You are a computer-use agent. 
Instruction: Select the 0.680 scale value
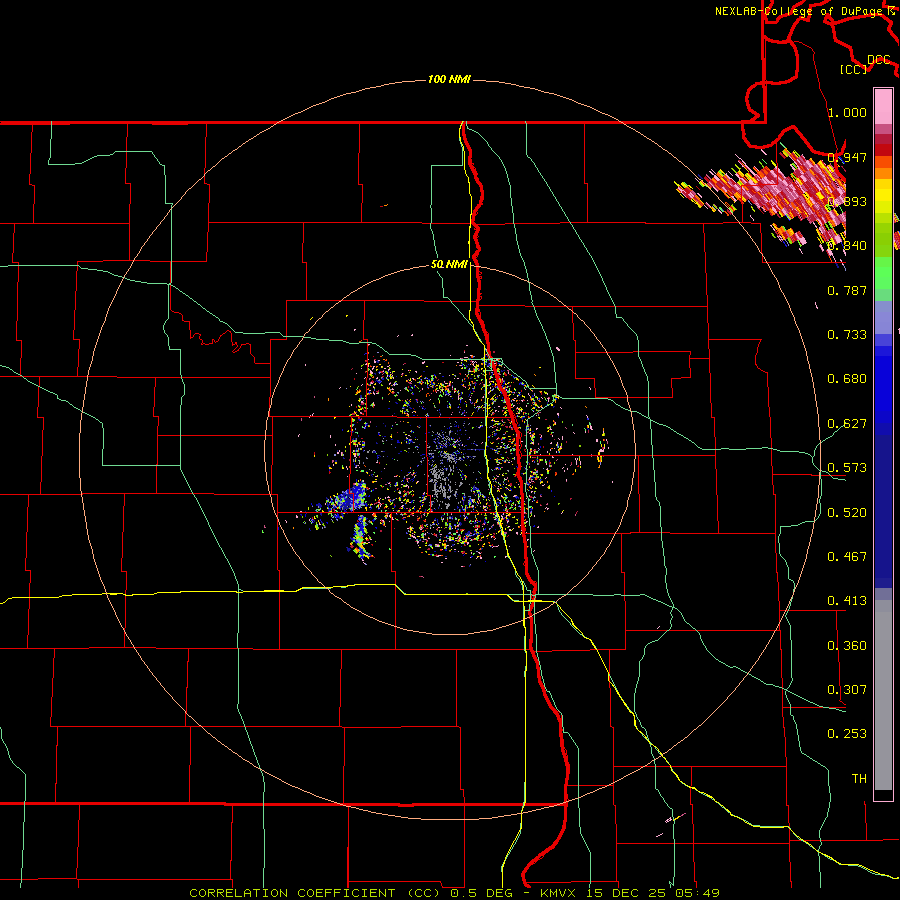pos(847,379)
